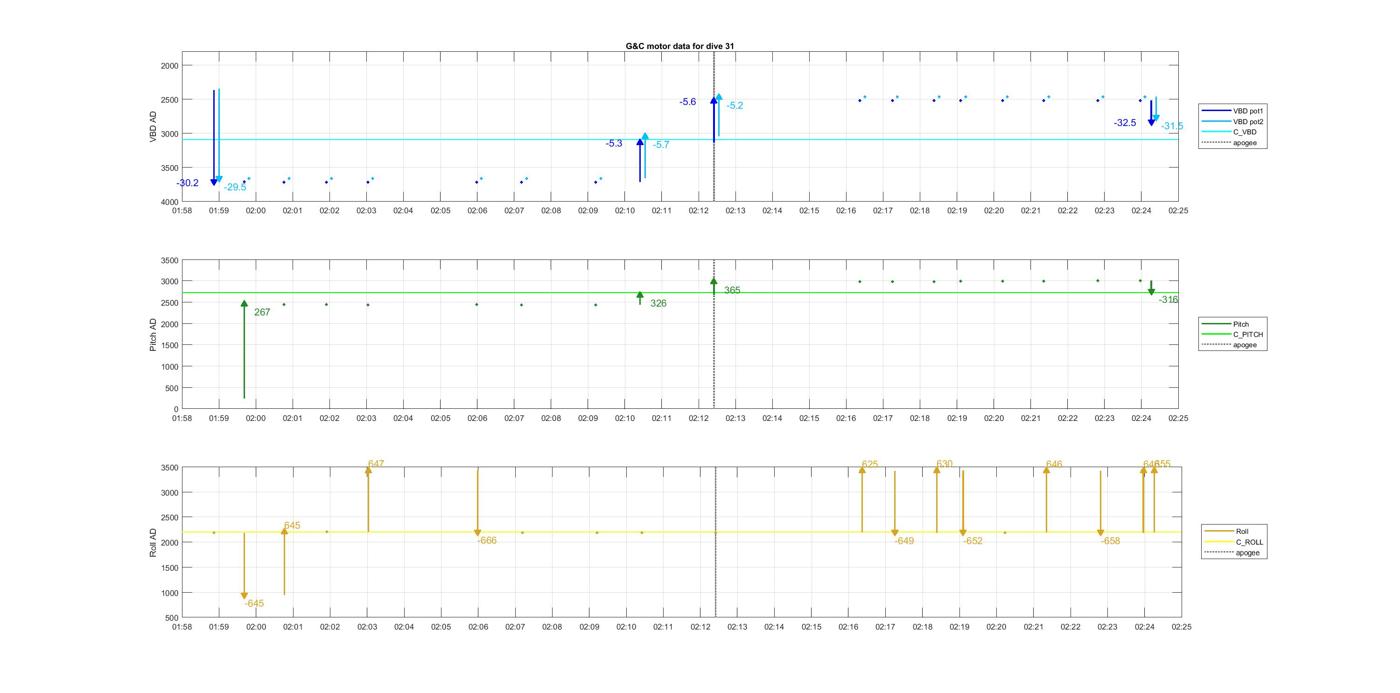Select 'C_PITCH' legend entry
Screen dimensions: 1400x693
click(1233, 335)
